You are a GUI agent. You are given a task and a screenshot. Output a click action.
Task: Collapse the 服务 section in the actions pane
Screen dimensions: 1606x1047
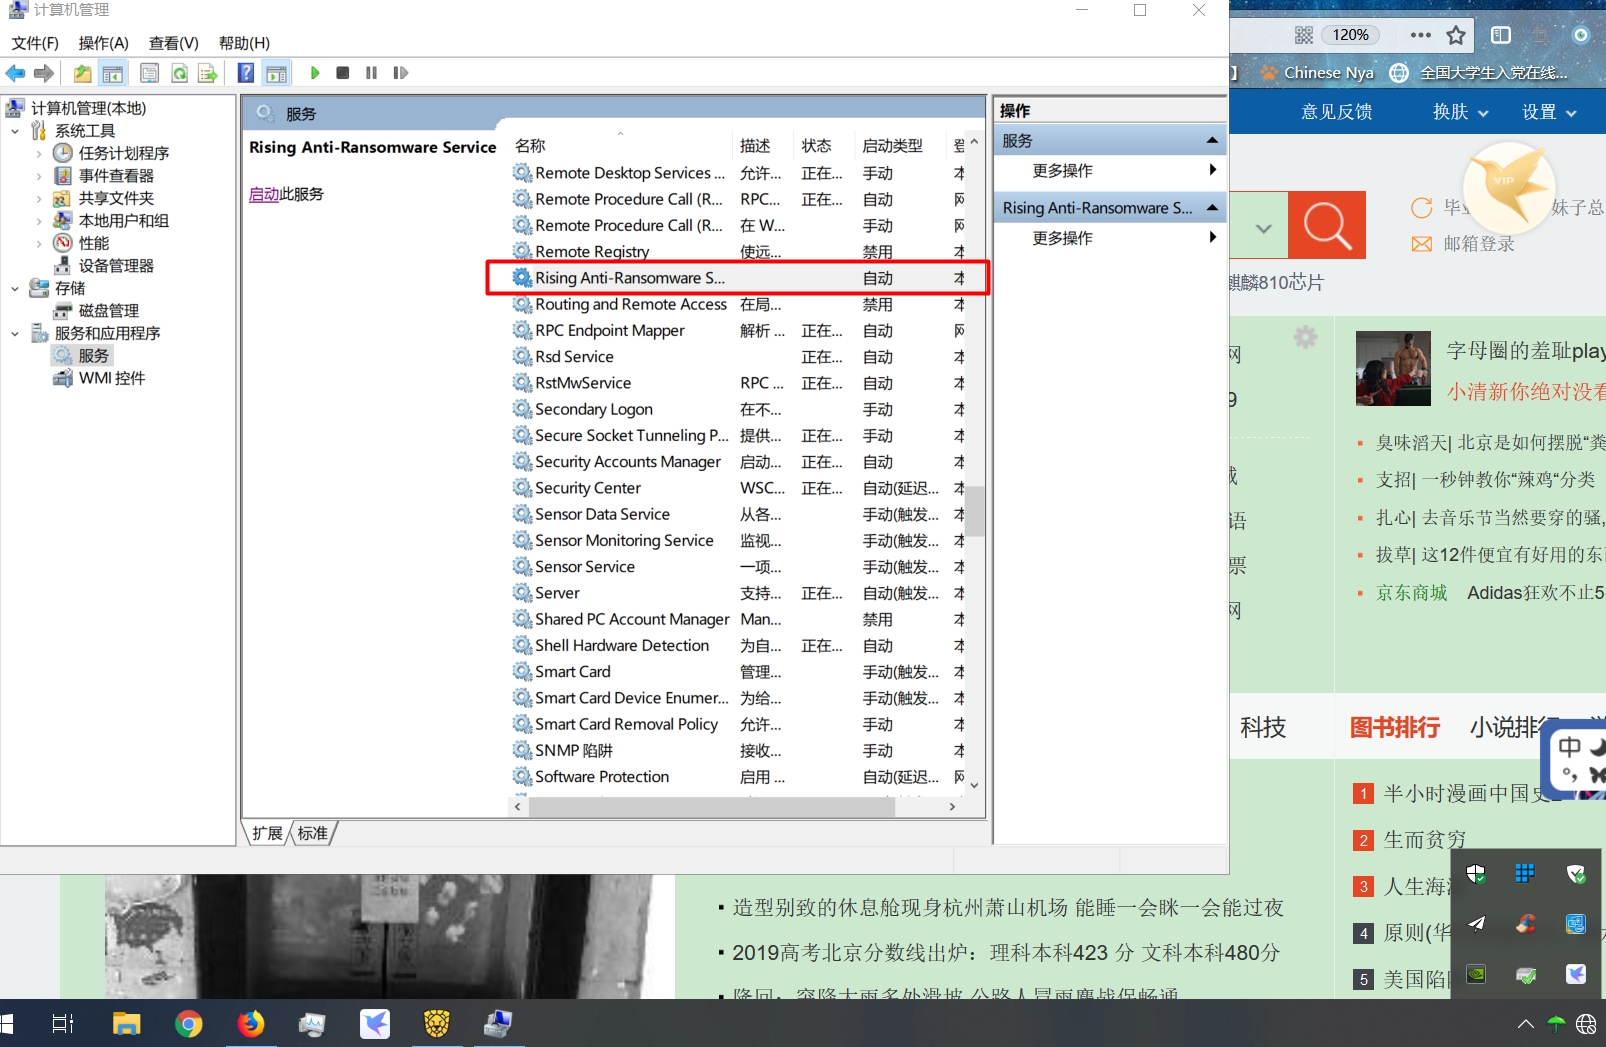[1212, 141]
